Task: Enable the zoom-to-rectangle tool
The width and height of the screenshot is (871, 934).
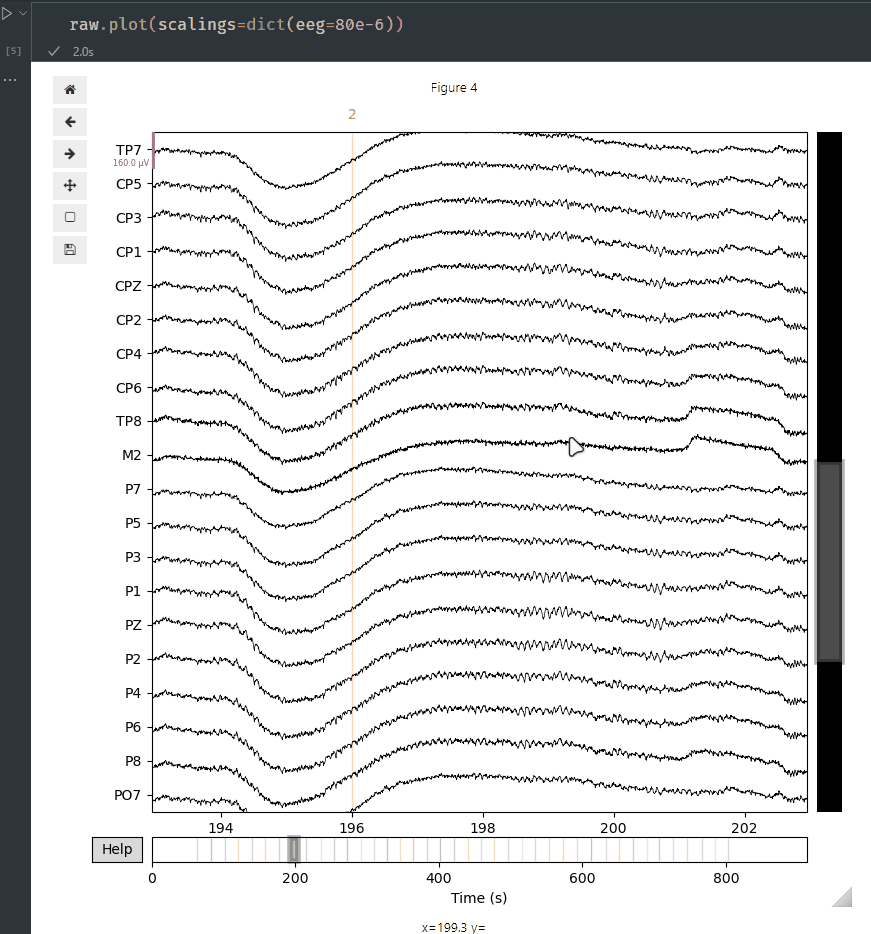Action: [x=69, y=217]
